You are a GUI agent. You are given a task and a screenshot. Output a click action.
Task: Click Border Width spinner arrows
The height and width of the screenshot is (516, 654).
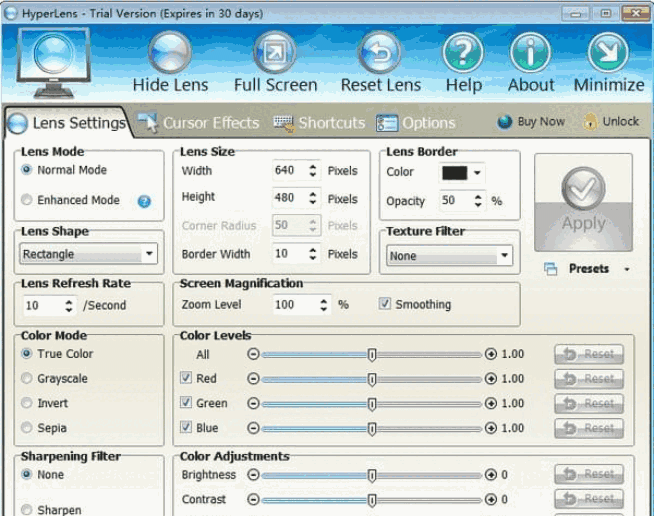[313, 254]
